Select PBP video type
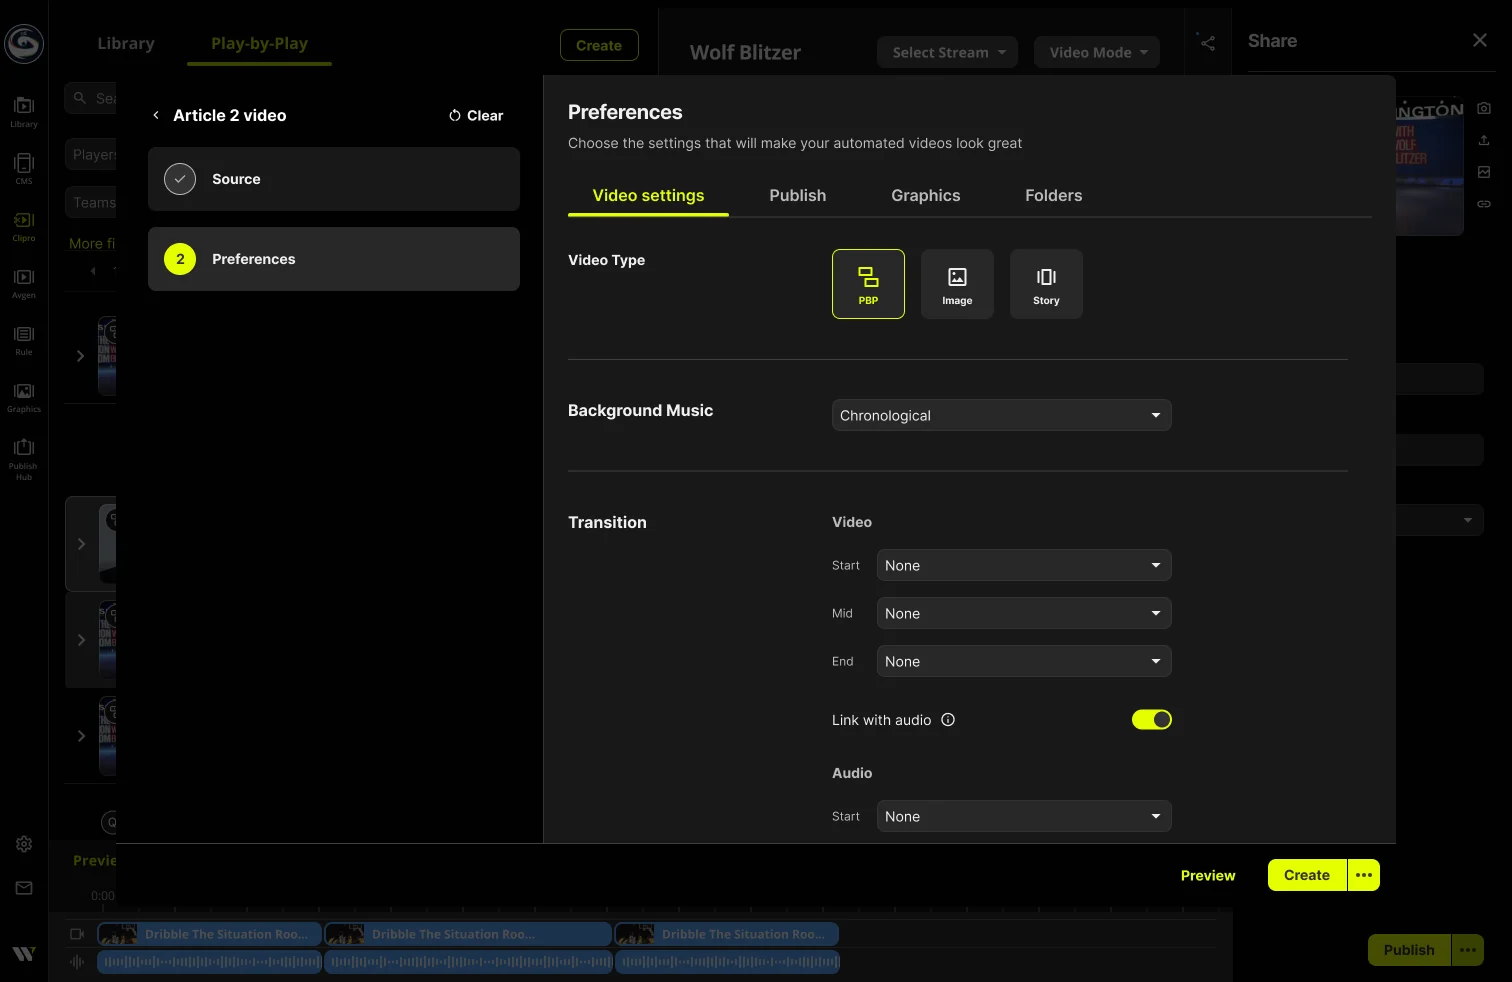Image resolution: width=1512 pixels, height=982 pixels. pos(868,284)
